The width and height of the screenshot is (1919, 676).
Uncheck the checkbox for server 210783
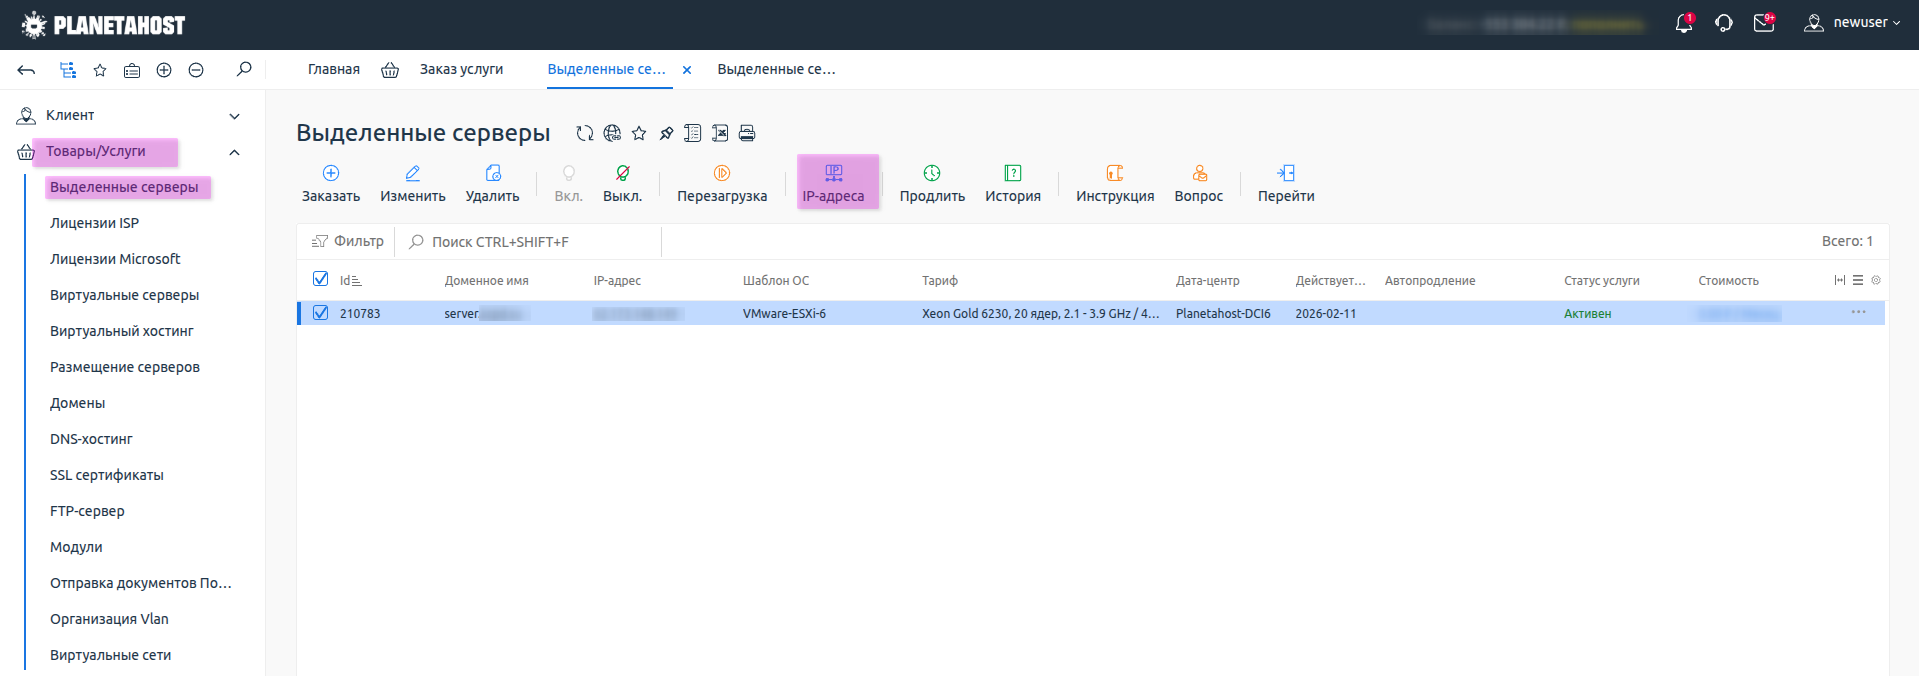[321, 313]
